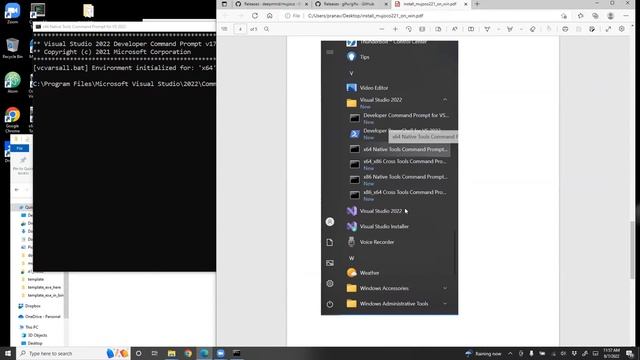
Task: Select the install_mujoco221_on_win.pdf tab
Action: click(429, 4)
